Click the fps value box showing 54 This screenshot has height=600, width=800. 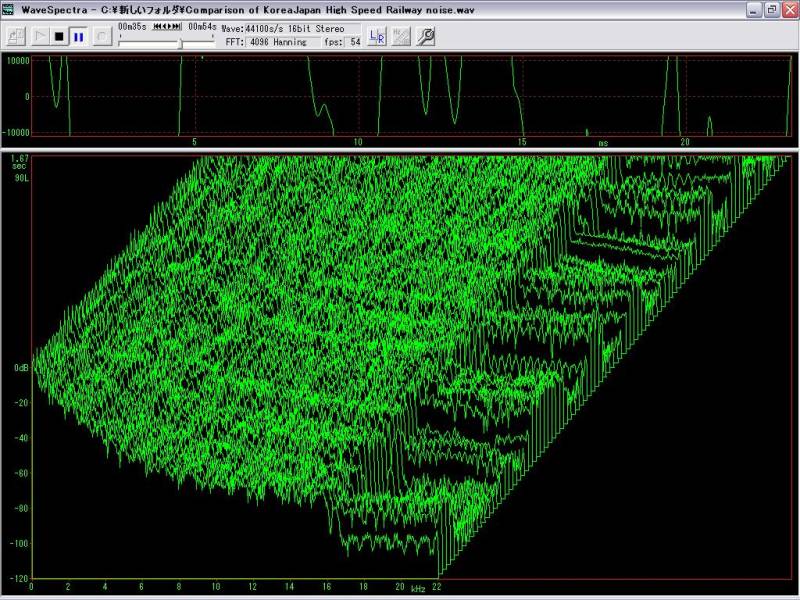354,42
